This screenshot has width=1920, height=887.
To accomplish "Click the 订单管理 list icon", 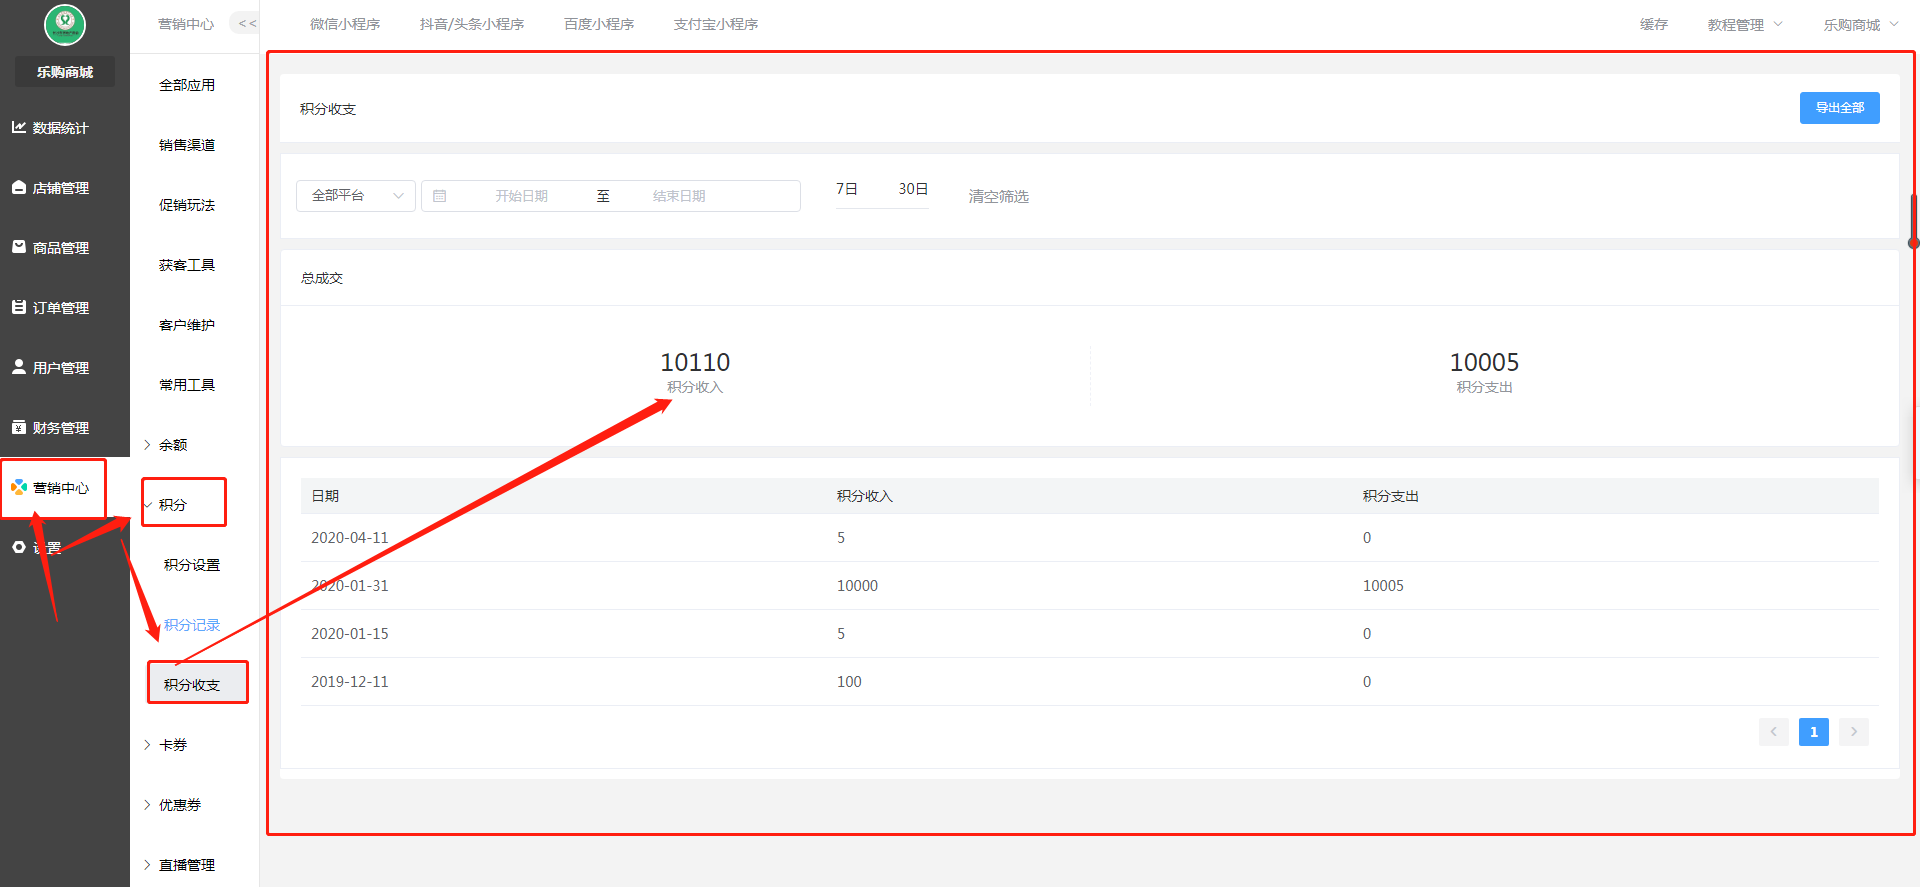I will coord(19,307).
